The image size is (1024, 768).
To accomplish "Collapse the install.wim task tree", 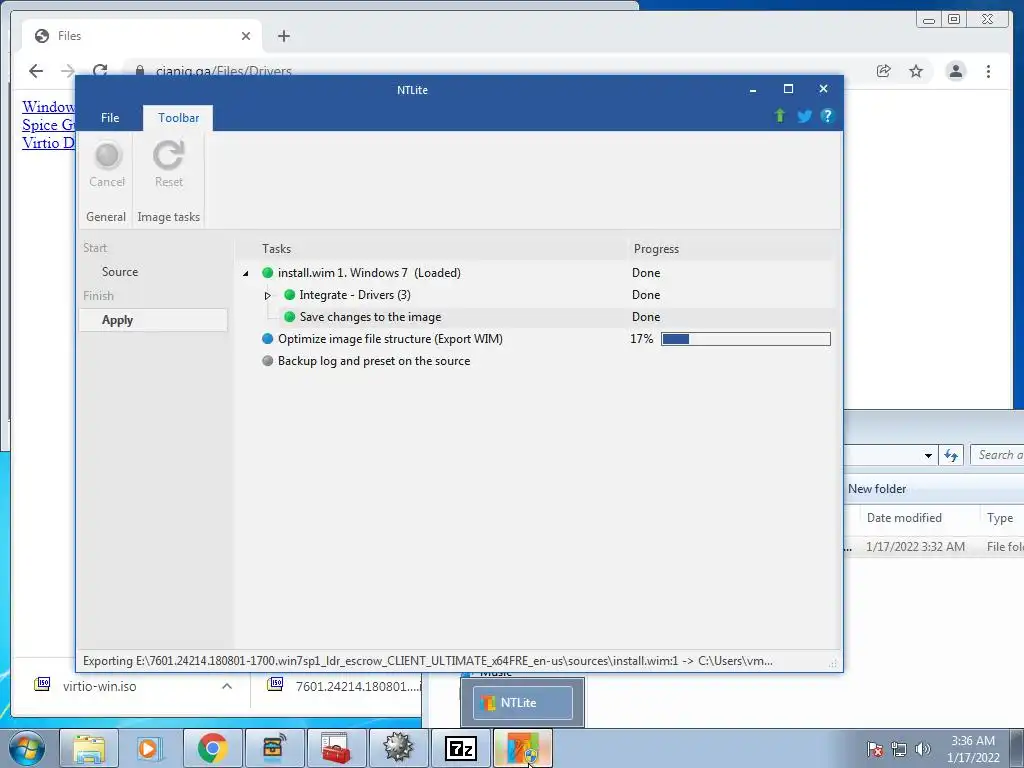I will point(246,273).
